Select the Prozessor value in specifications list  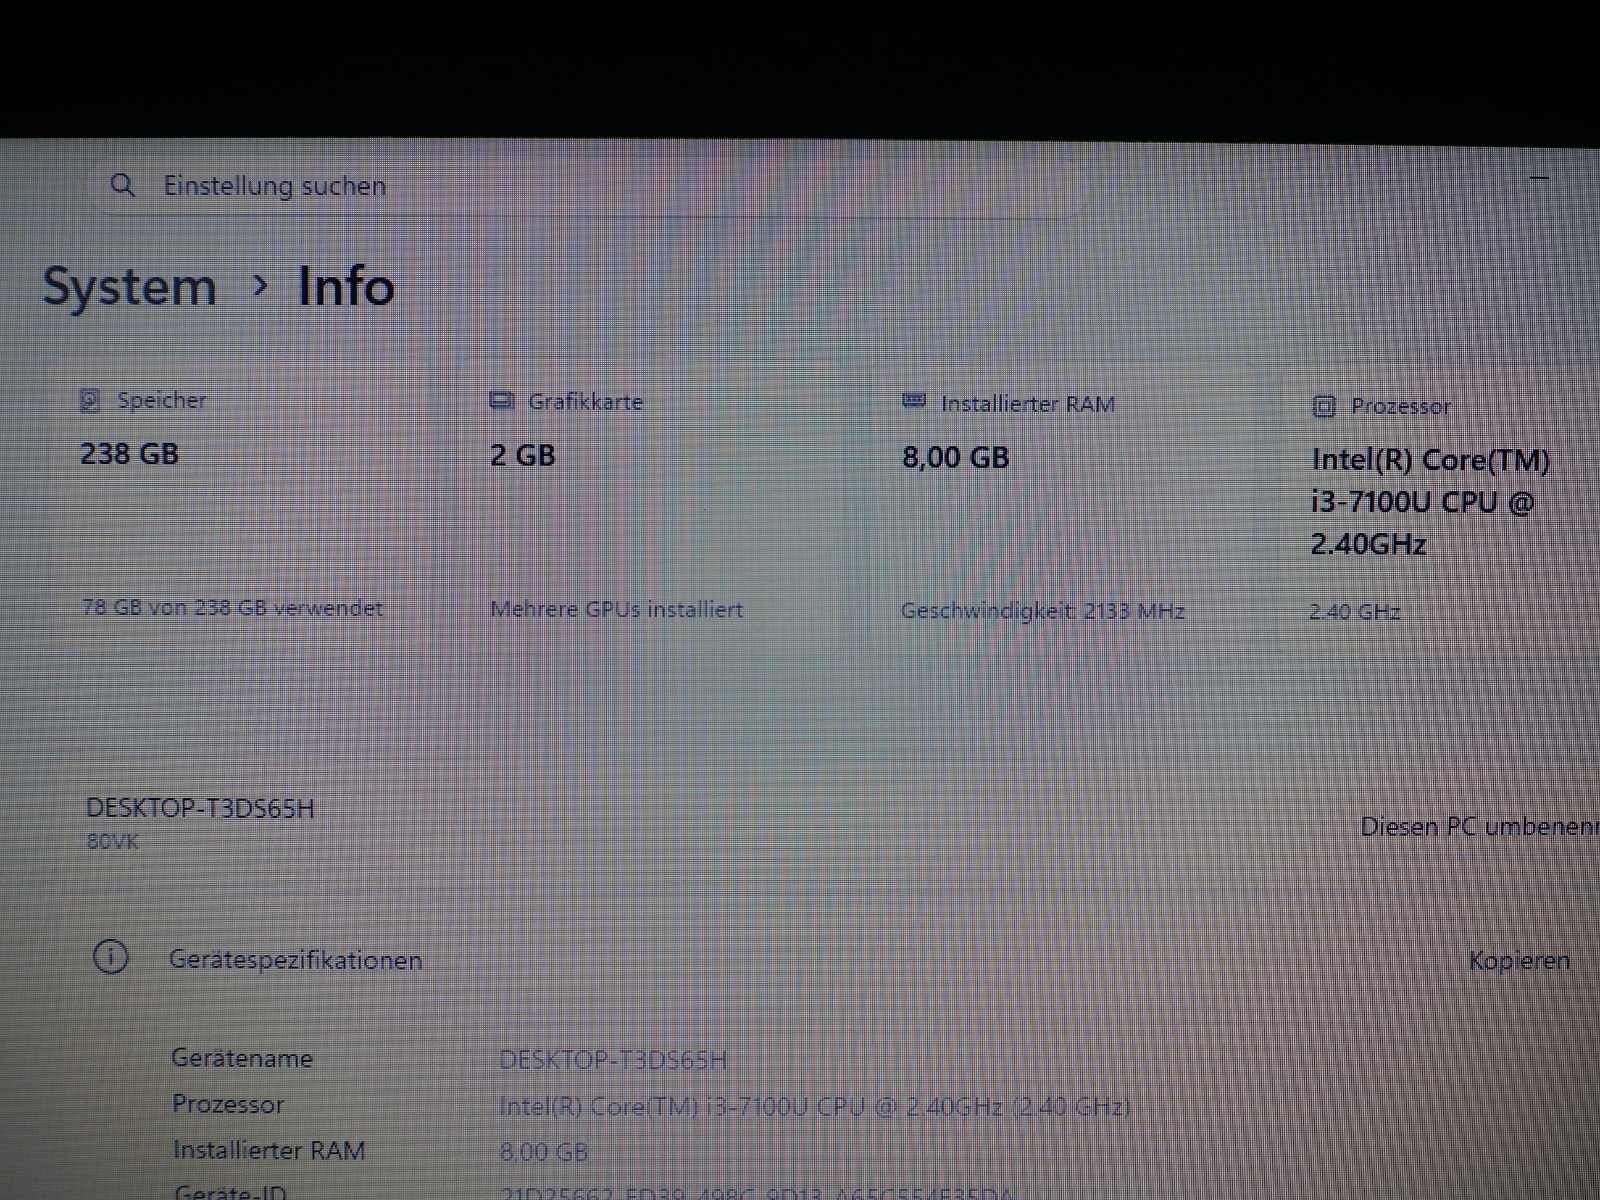[x=815, y=1107]
